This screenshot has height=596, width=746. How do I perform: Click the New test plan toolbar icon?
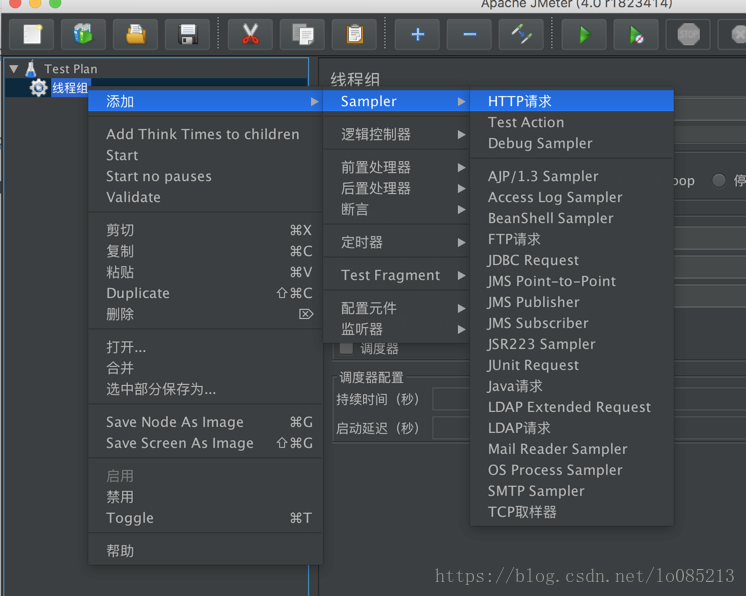point(31,34)
